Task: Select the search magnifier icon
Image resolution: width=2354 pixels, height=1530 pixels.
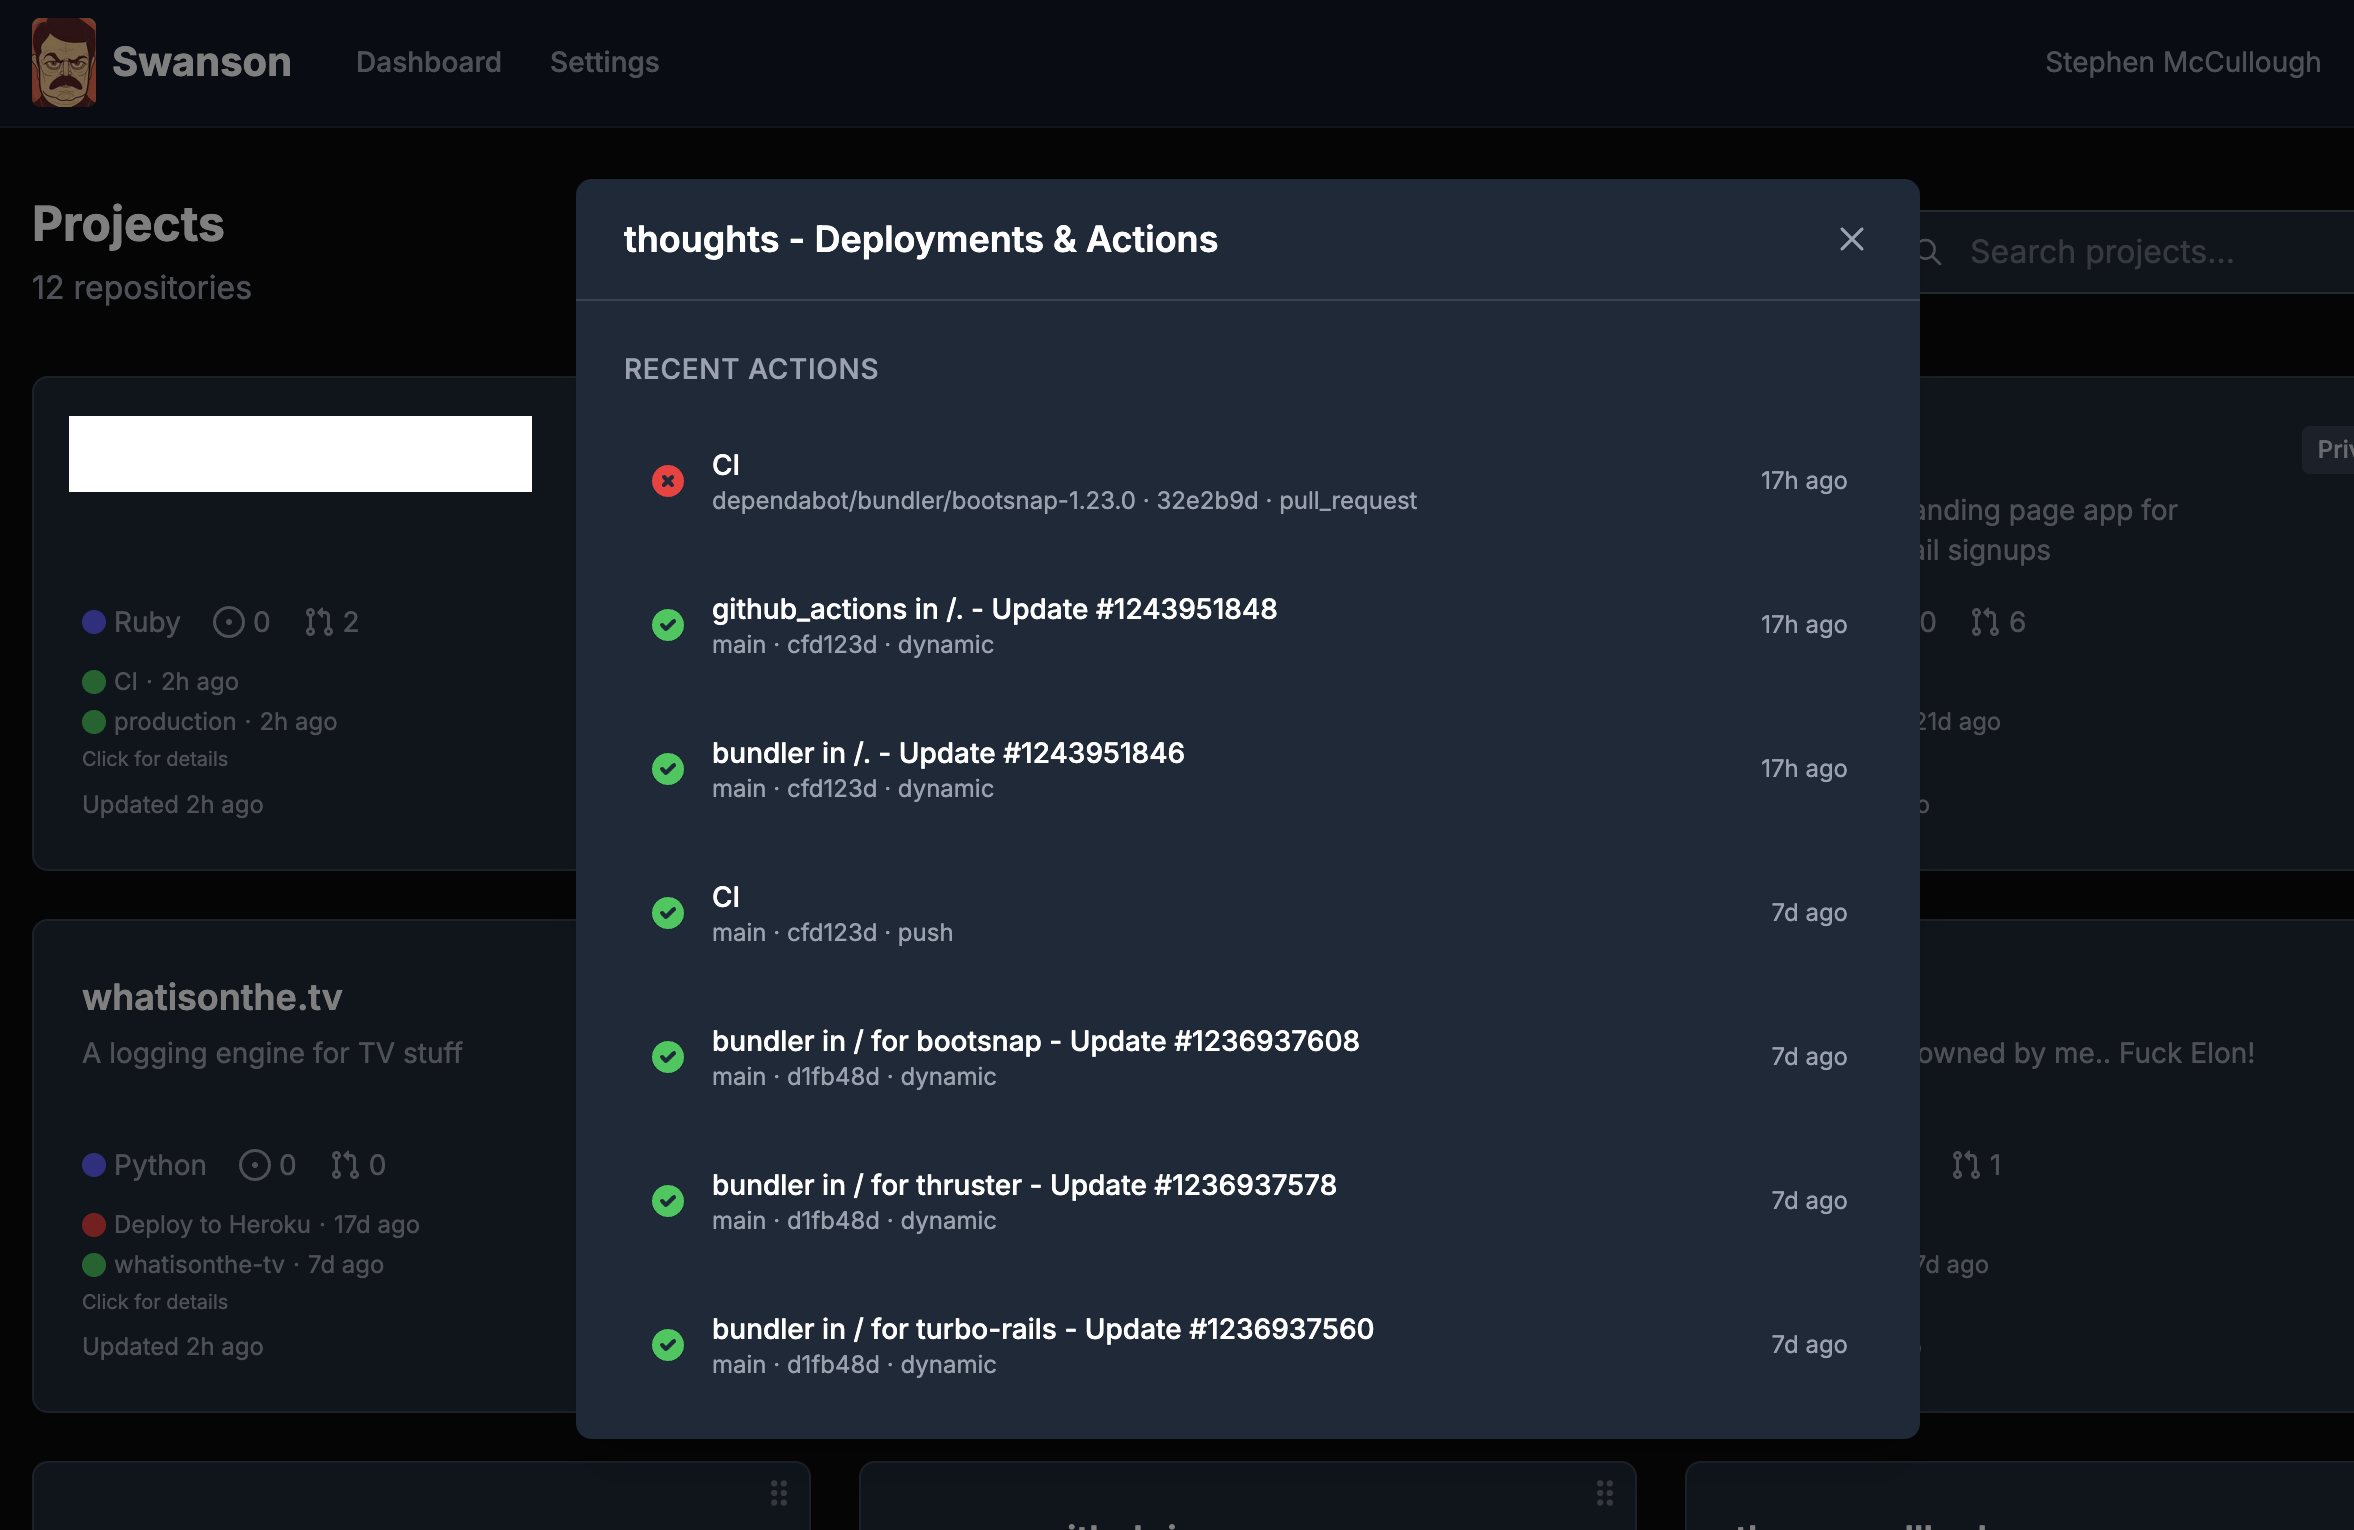Action: pyautogui.click(x=1928, y=252)
